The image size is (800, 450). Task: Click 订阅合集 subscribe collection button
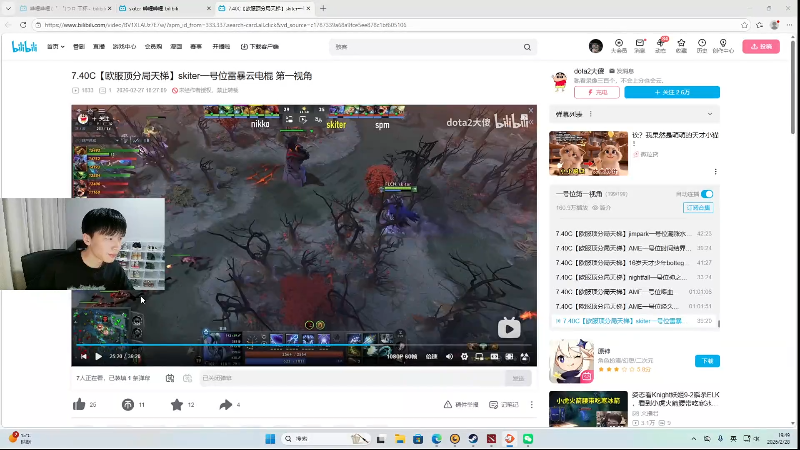coord(698,208)
